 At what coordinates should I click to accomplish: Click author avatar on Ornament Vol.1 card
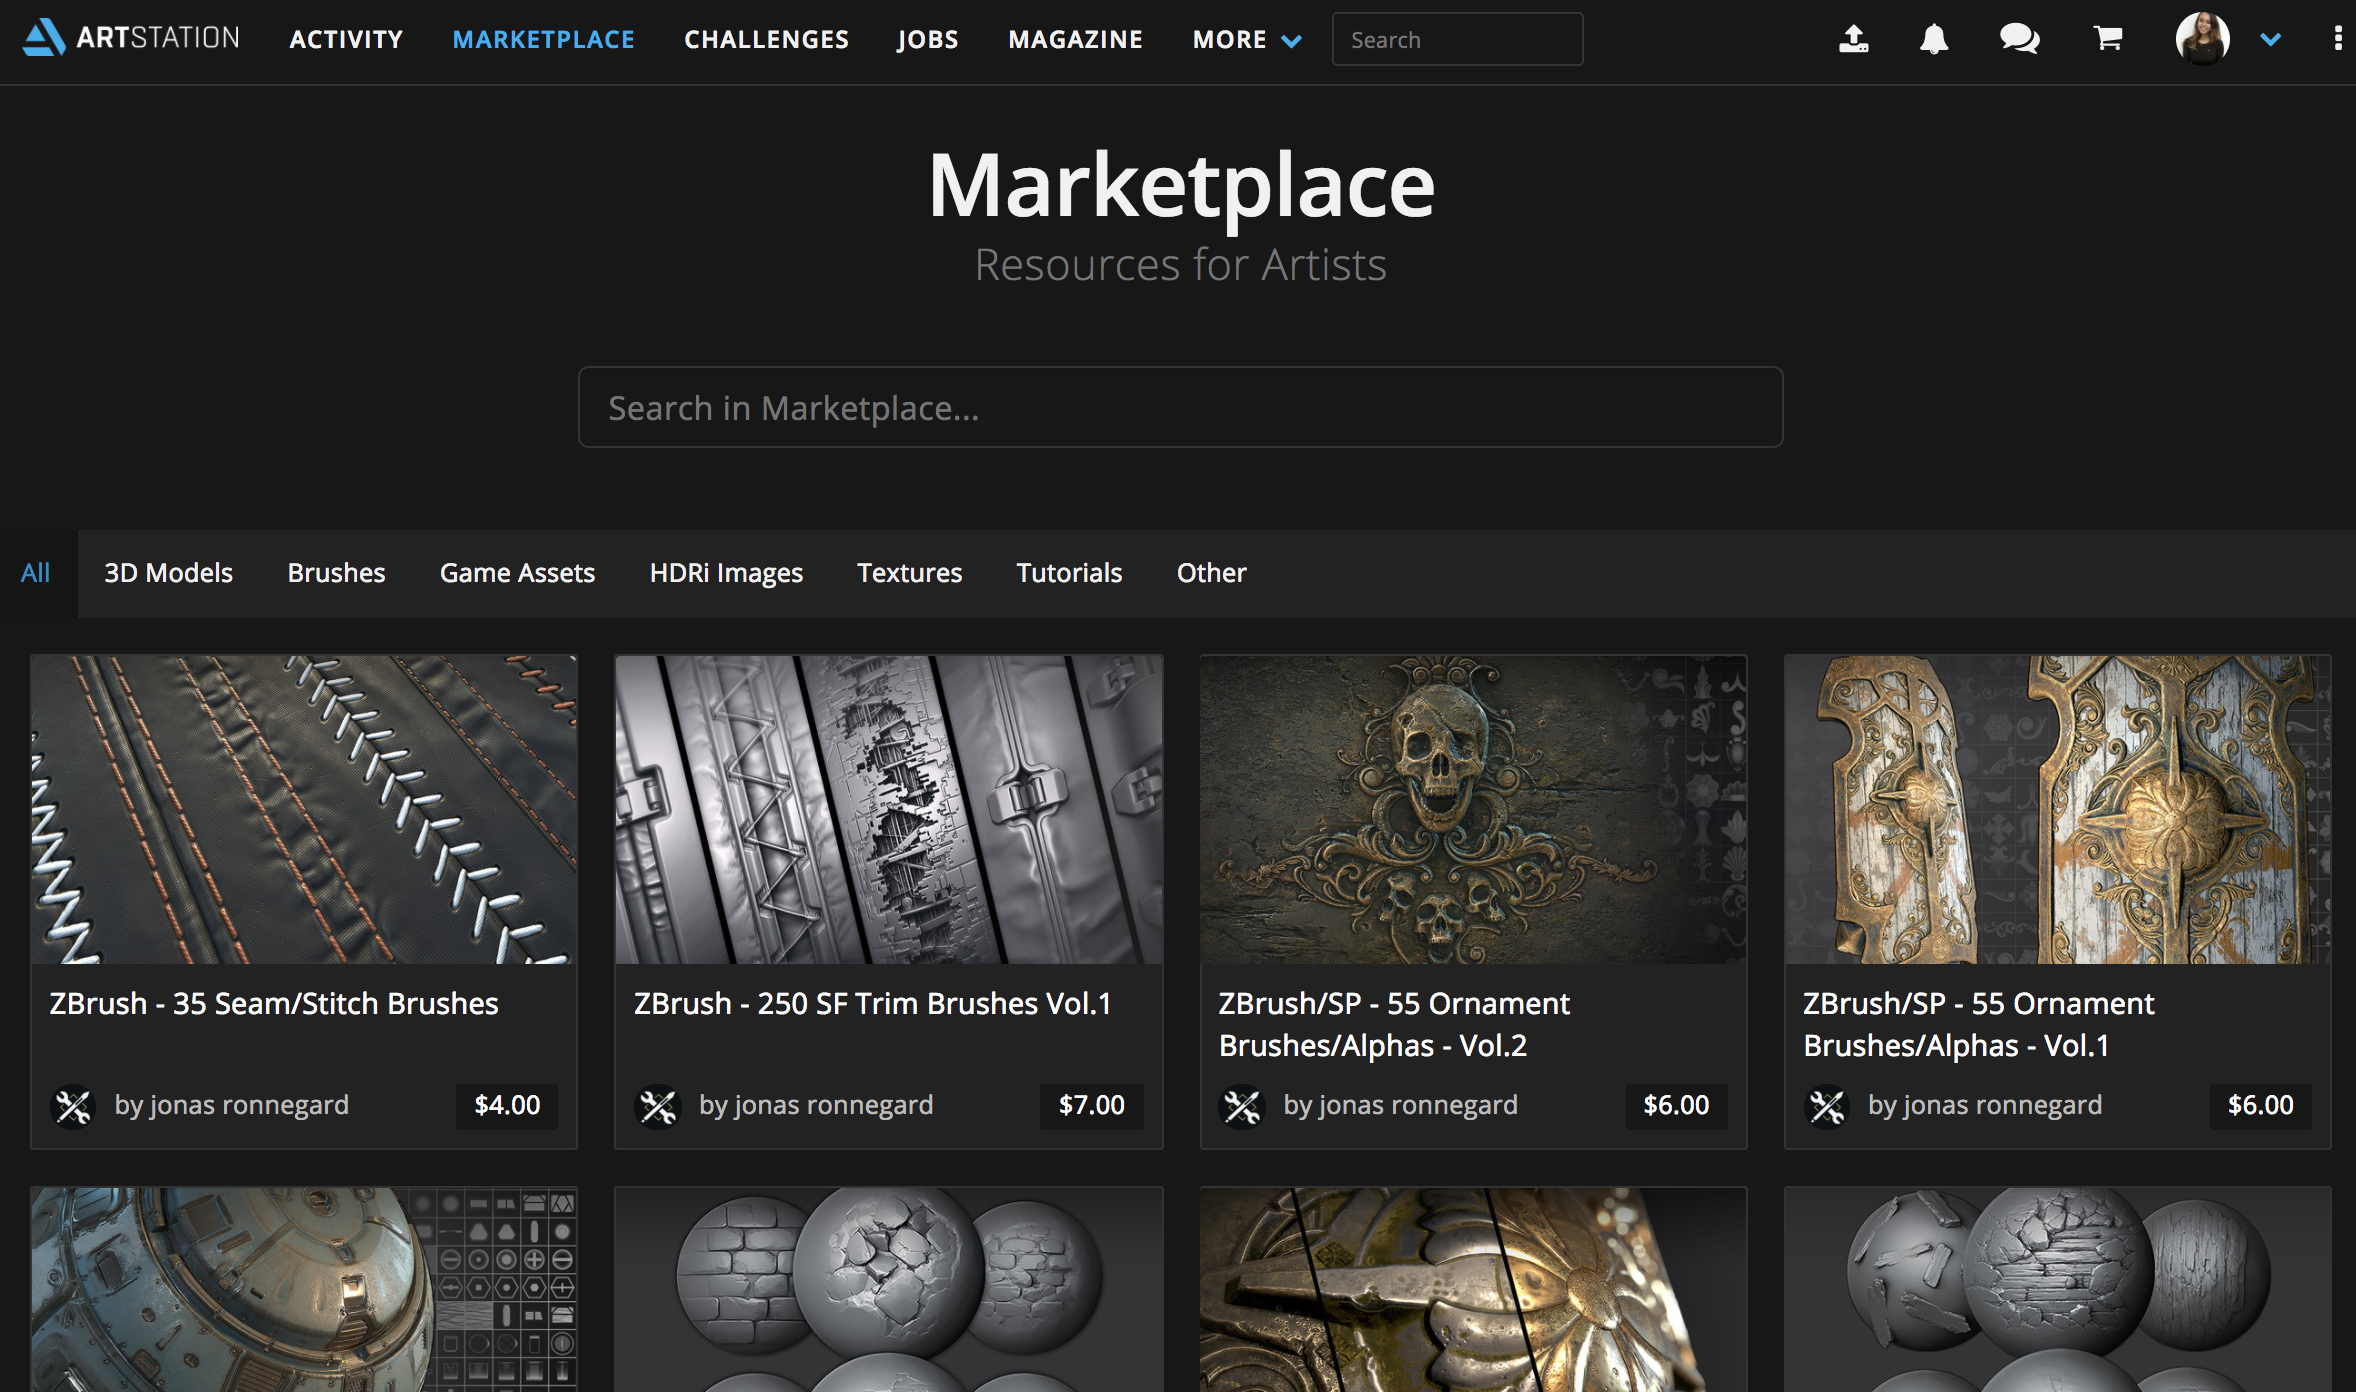(x=1827, y=1106)
